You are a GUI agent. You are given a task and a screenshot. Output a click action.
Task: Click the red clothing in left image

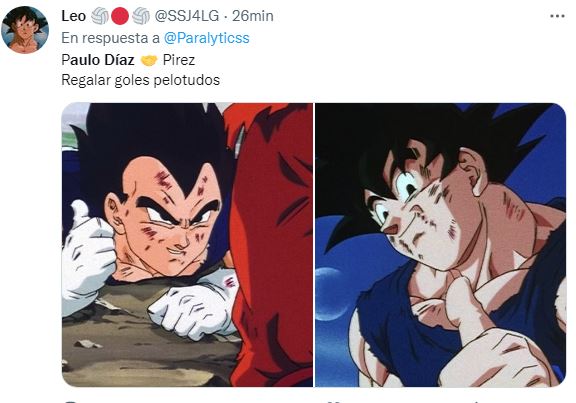tap(270, 242)
